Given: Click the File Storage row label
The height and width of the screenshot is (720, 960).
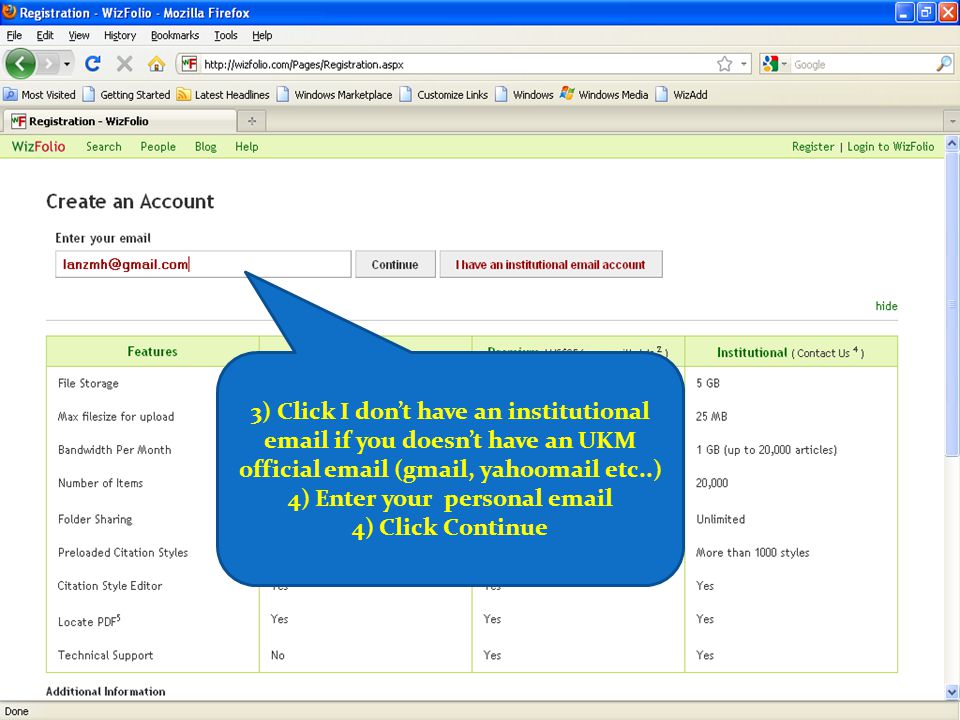Looking at the screenshot, I should [x=88, y=383].
